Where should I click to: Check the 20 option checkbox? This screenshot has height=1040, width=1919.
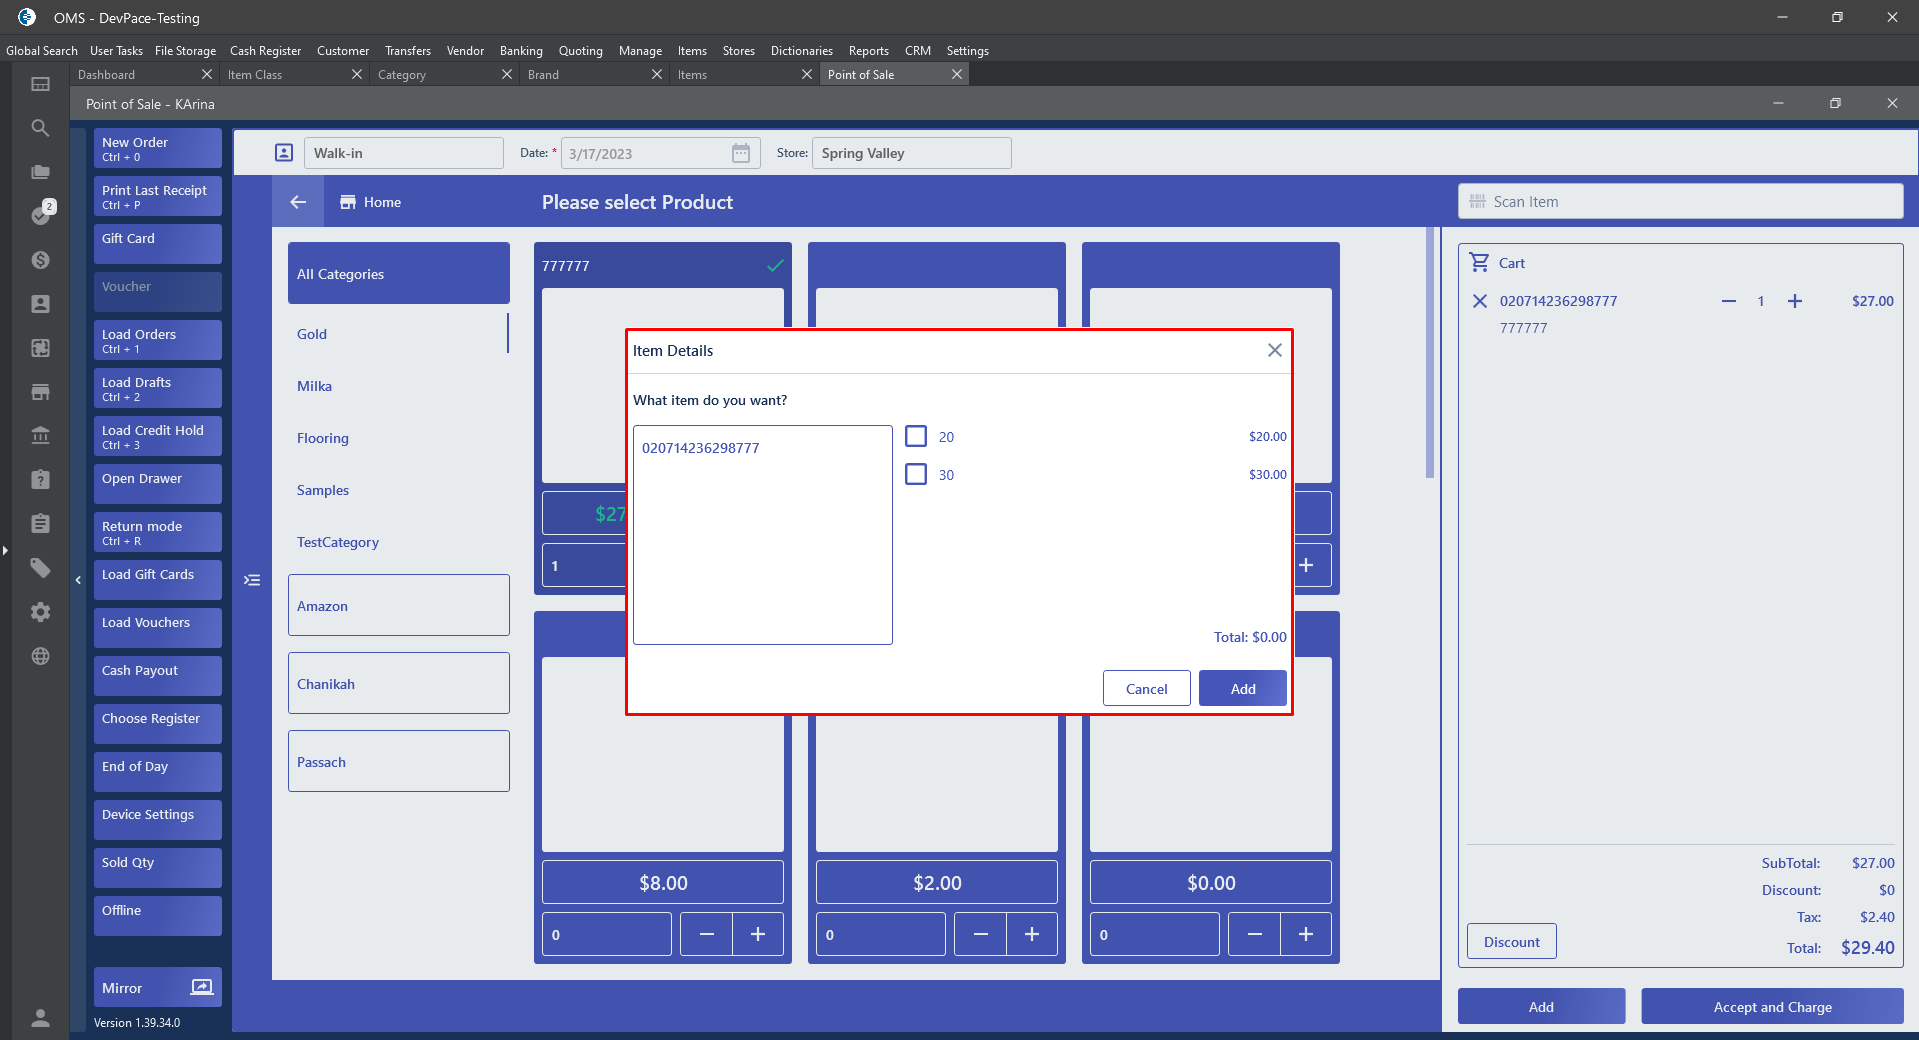pyautogui.click(x=916, y=436)
